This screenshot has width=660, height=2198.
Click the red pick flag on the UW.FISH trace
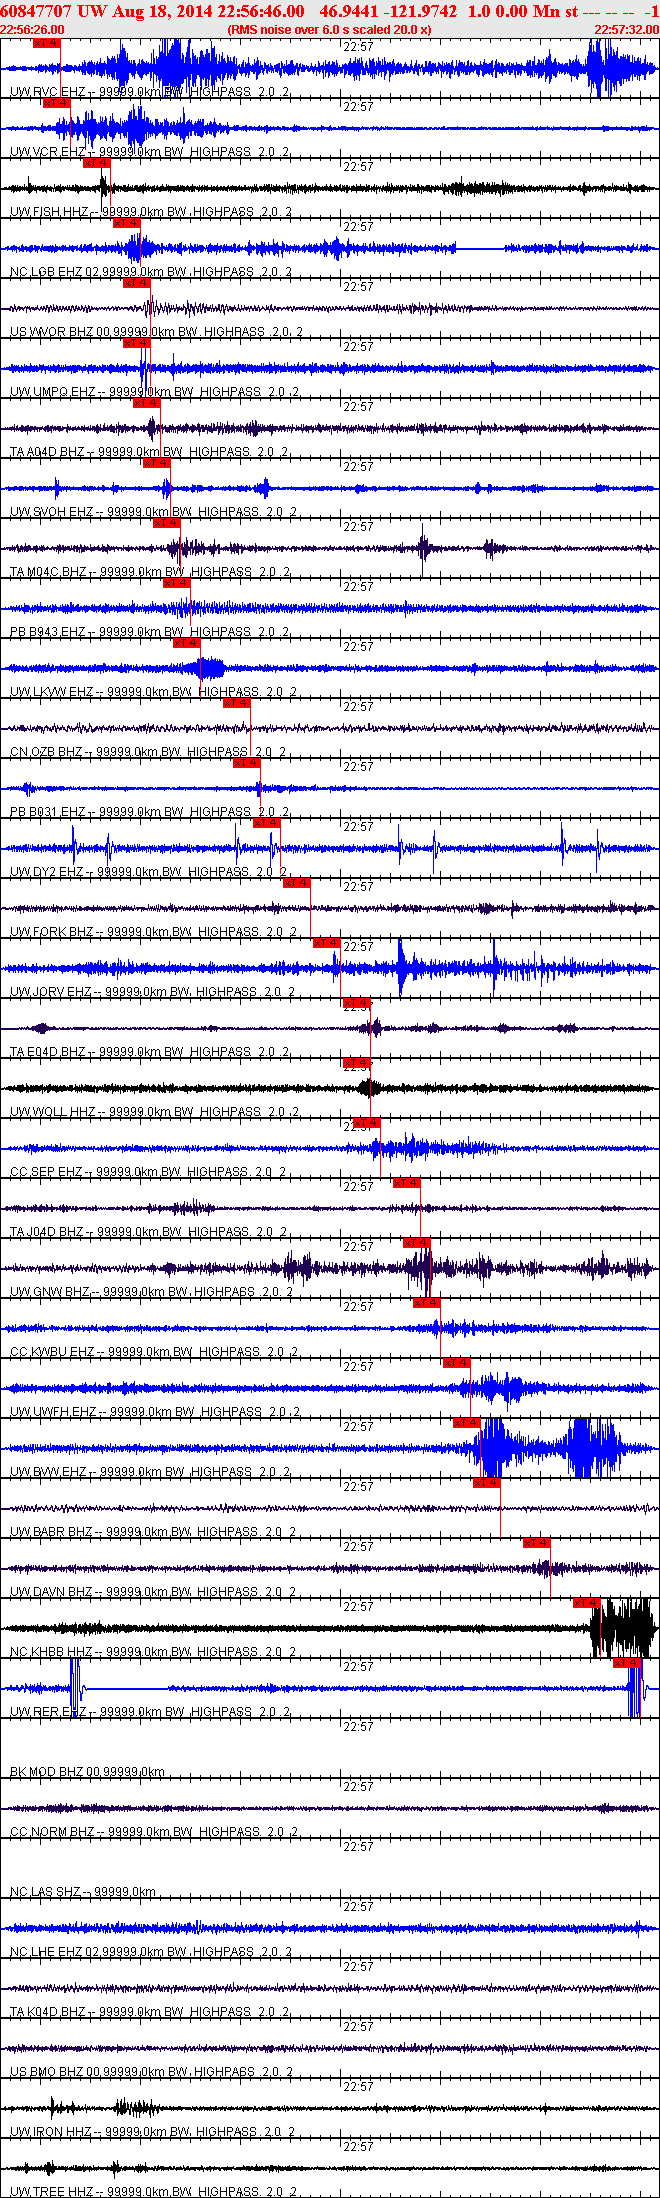[97, 163]
